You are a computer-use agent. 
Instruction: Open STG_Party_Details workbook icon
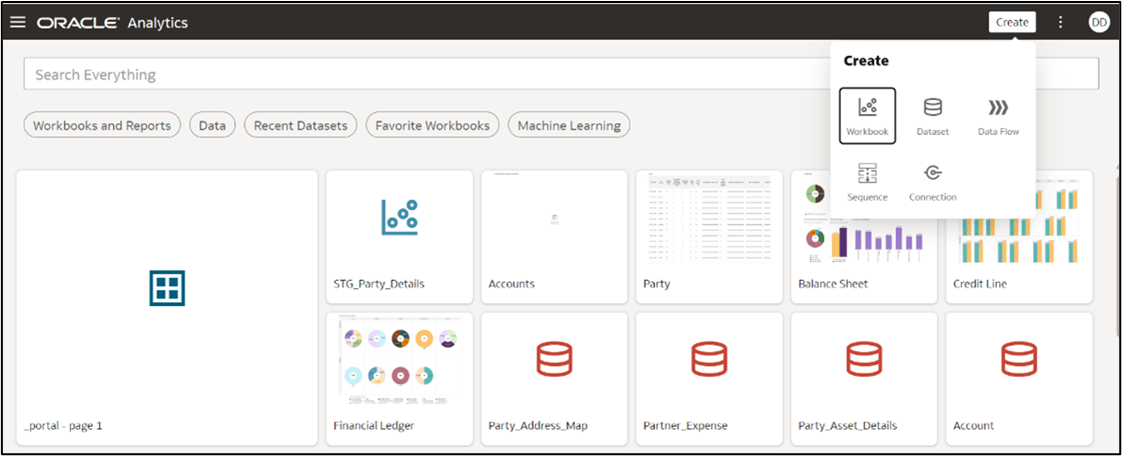[399, 218]
